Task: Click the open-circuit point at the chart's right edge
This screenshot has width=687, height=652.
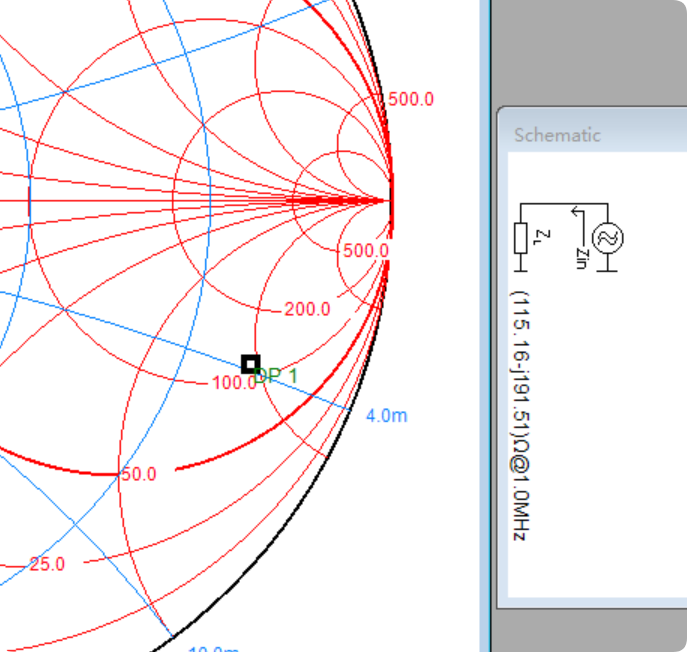Action: 391,200
